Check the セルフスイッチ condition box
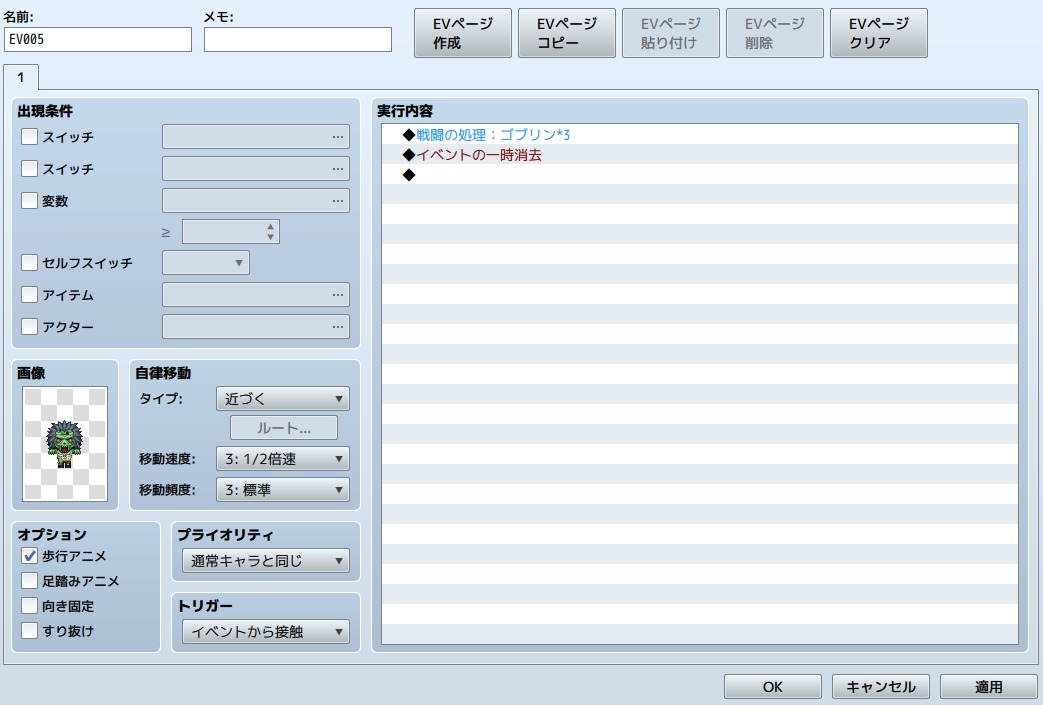Viewport: 1043px width, 705px height. click(x=30, y=263)
